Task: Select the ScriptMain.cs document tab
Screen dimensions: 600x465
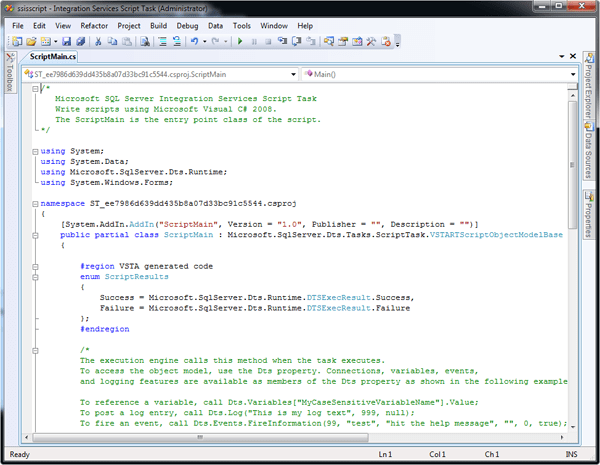Action: coord(52,57)
